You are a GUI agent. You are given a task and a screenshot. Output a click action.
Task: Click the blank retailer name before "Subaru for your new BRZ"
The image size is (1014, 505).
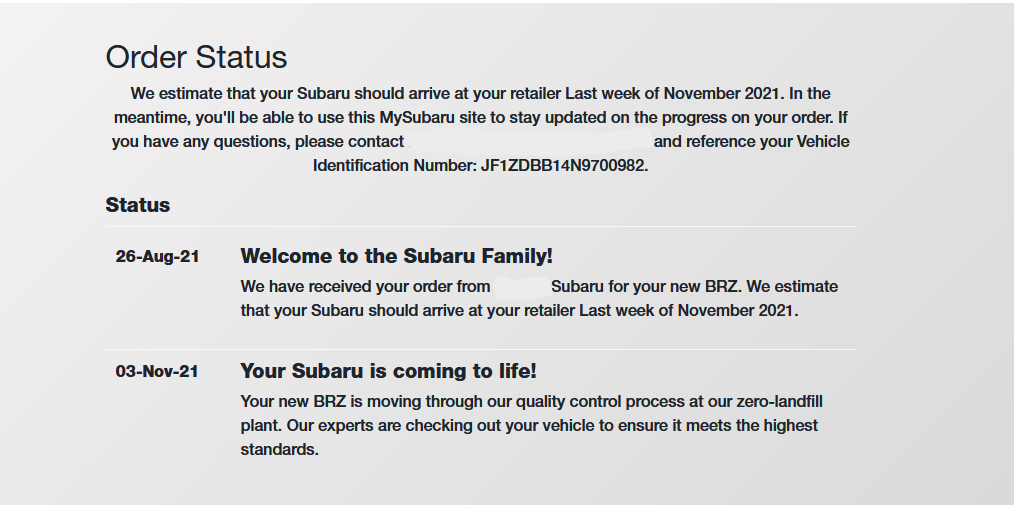point(520,287)
